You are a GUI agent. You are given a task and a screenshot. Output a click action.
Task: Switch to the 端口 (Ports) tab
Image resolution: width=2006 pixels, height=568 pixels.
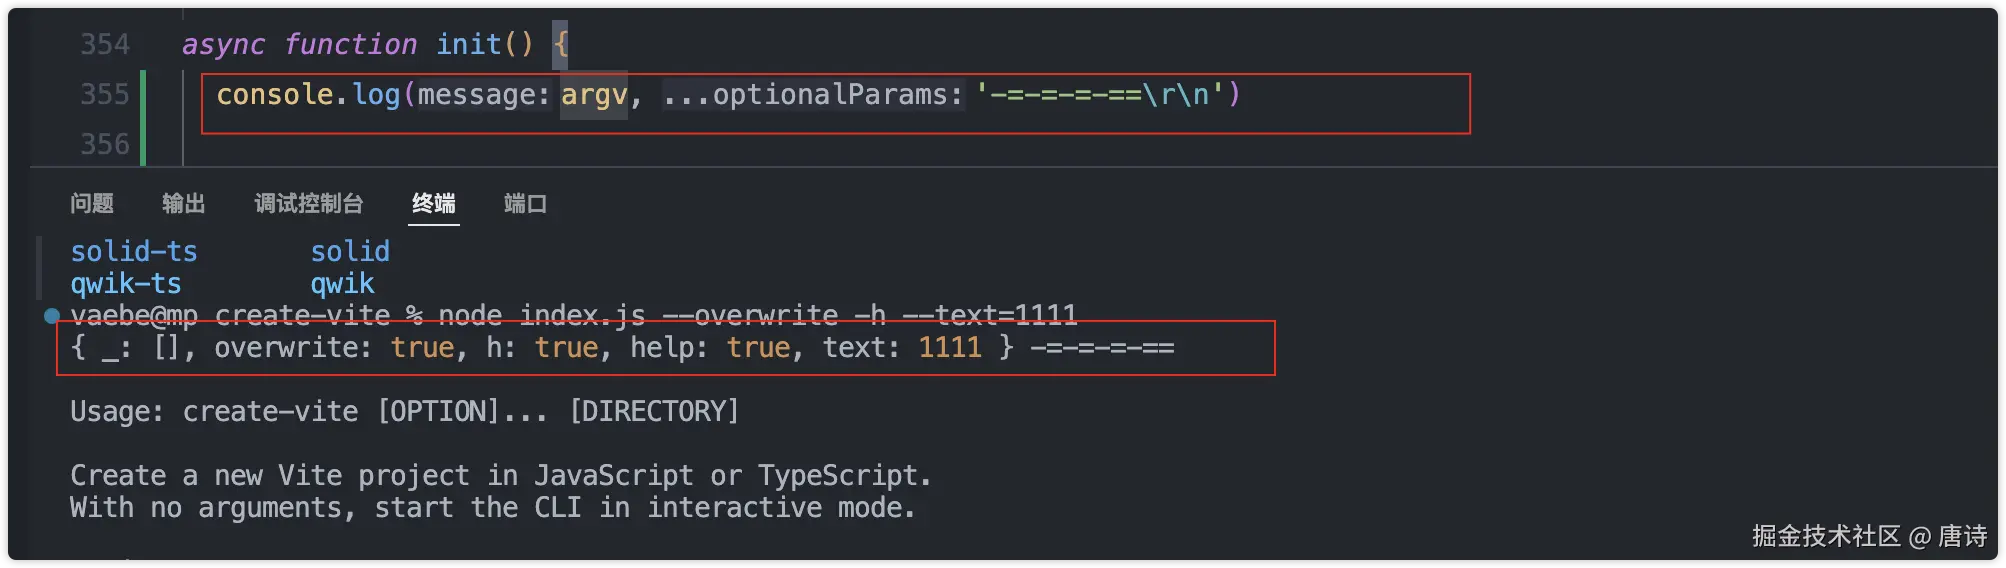coord(525,204)
